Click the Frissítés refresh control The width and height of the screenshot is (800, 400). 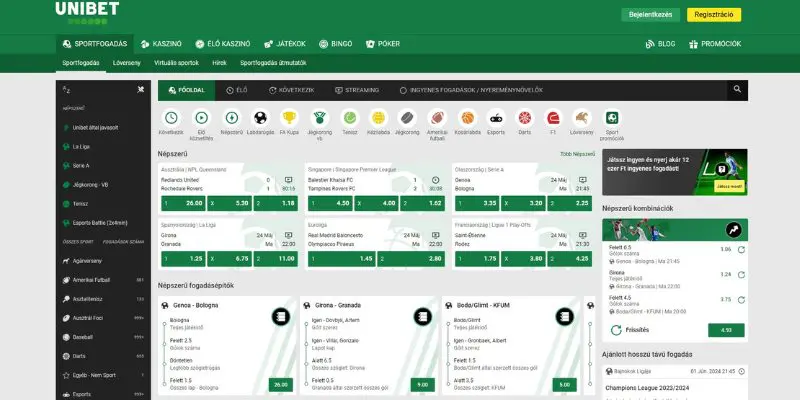pyautogui.click(x=637, y=329)
